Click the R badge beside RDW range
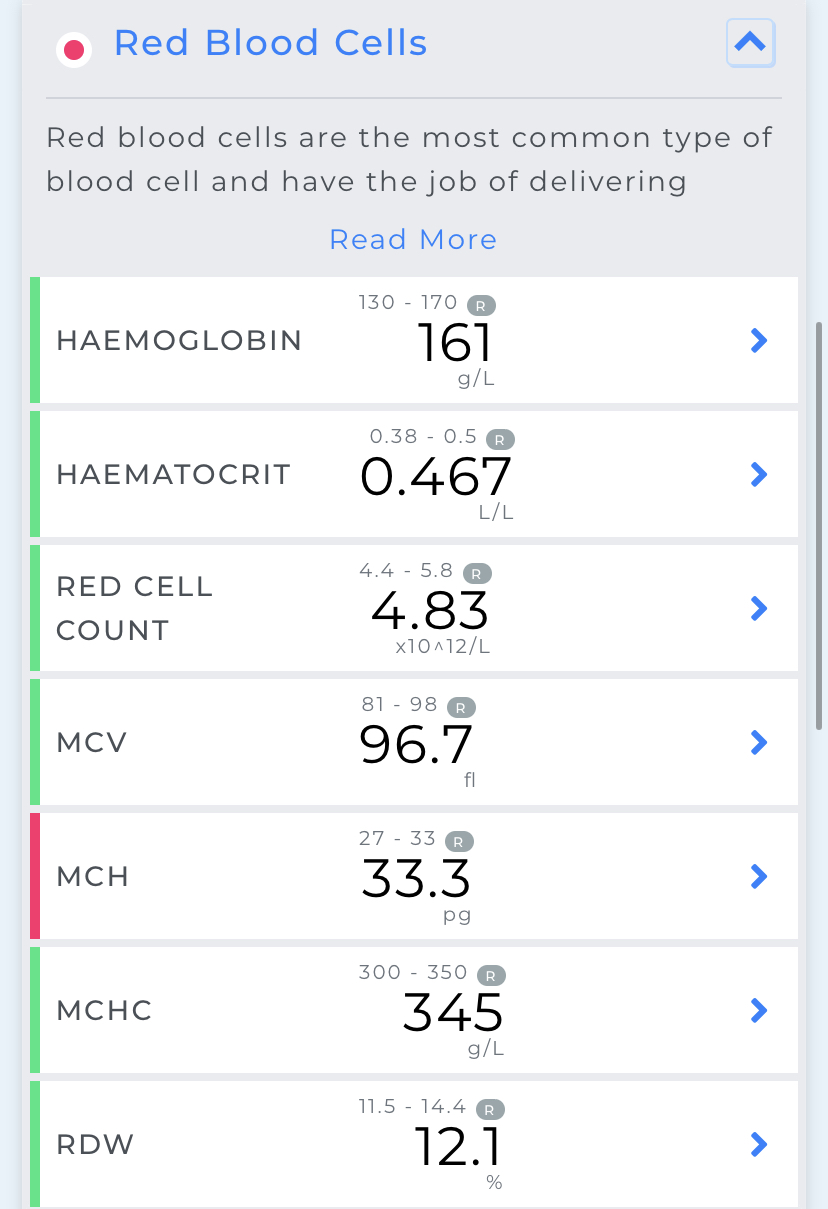Screen dimensions: 828x1209 click(x=490, y=1109)
